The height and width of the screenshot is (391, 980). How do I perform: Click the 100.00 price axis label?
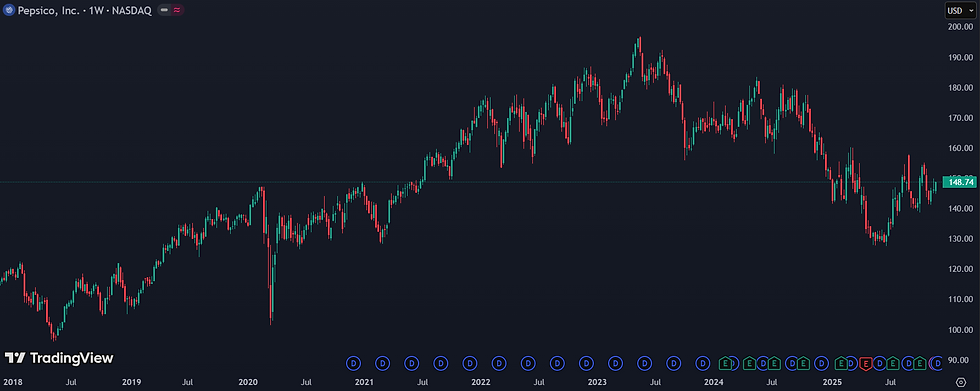(961, 330)
